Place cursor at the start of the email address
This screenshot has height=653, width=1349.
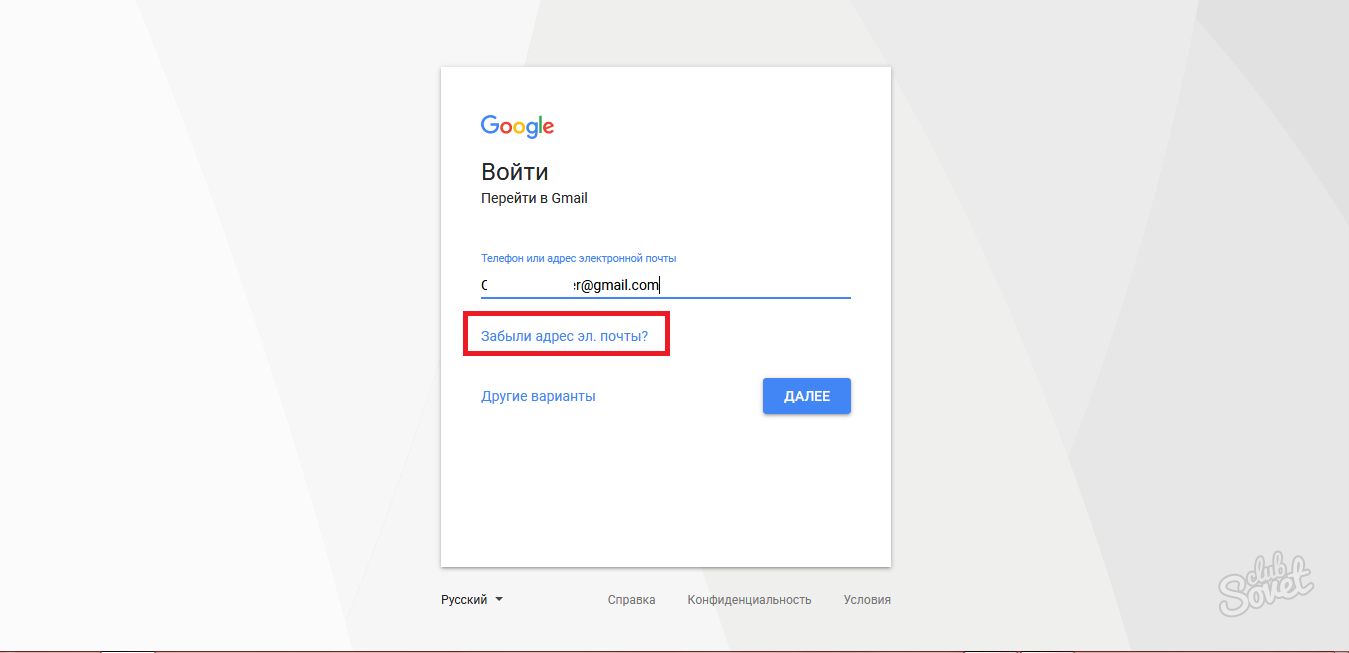click(x=482, y=285)
